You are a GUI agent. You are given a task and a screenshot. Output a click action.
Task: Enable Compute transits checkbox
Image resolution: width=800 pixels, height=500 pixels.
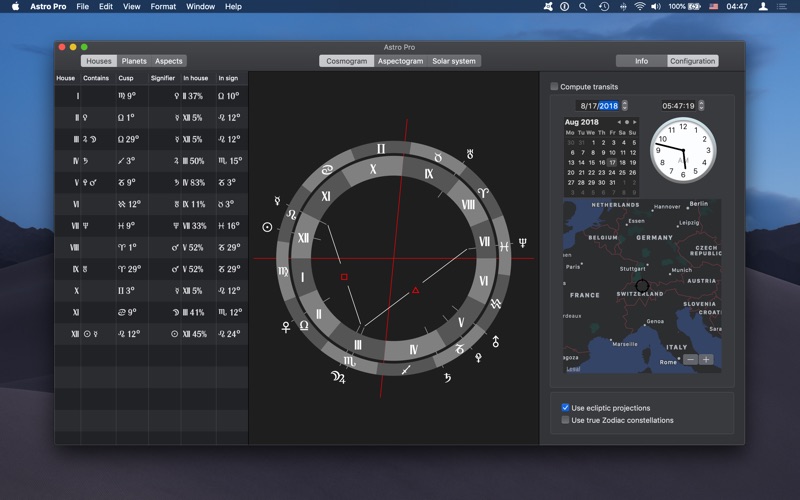(555, 87)
